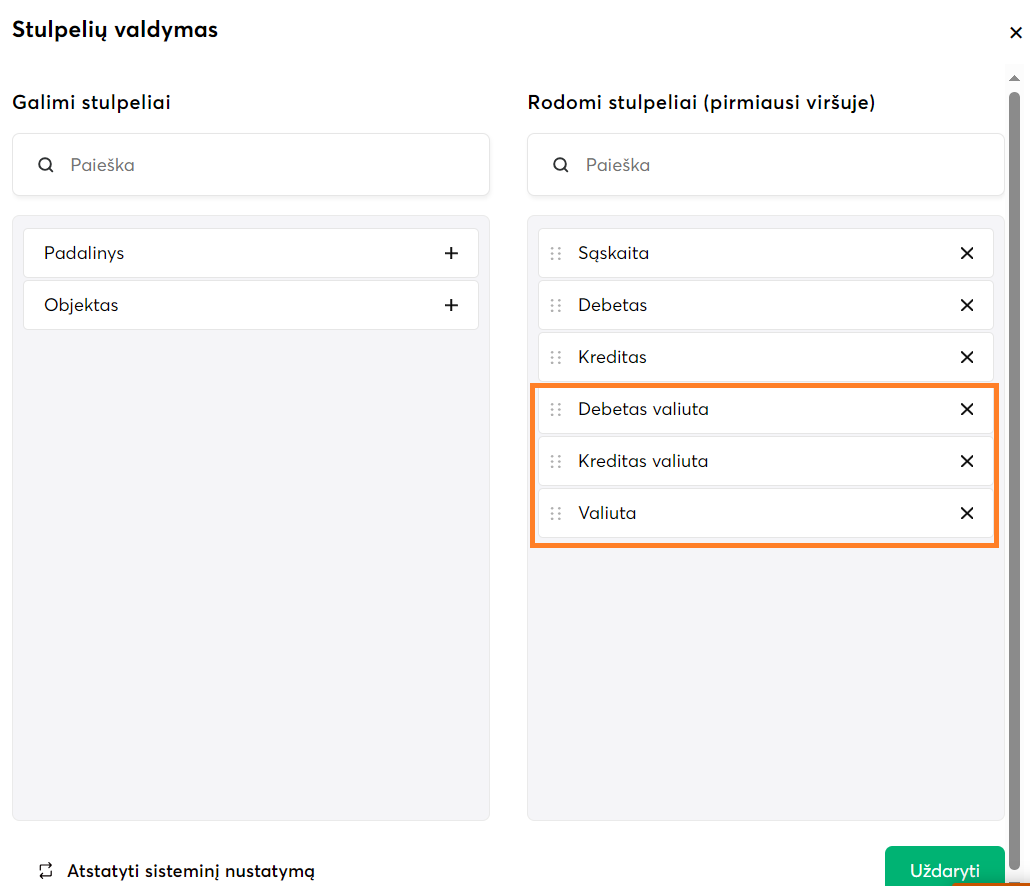The height and width of the screenshot is (886, 1030).
Task: Add Objektas column with plus icon
Action: (451, 305)
